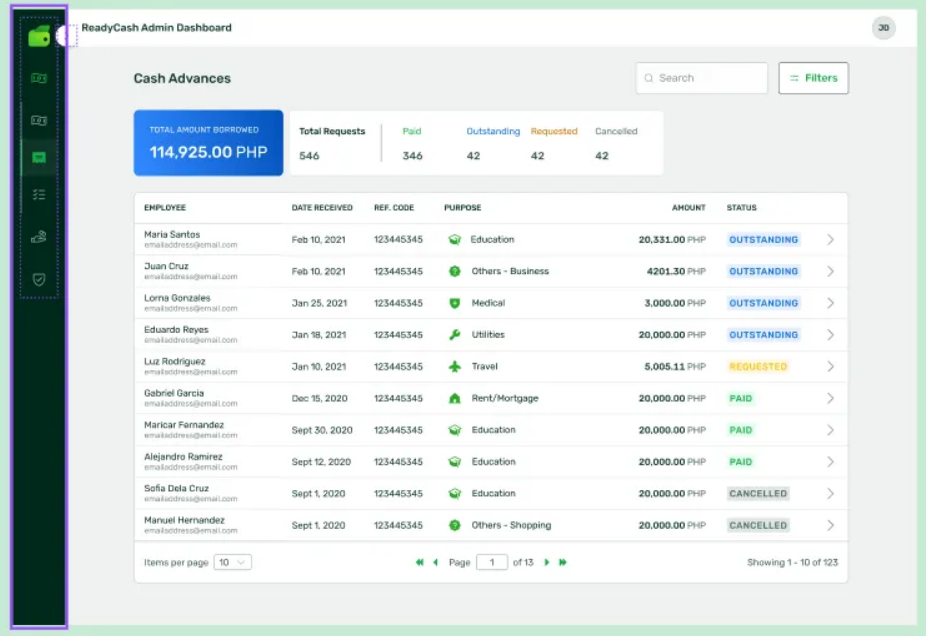This screenshot has height=636, width=926.
Task: Click the ReadyCash Admin Dashboard title
Action: point(156,28)
